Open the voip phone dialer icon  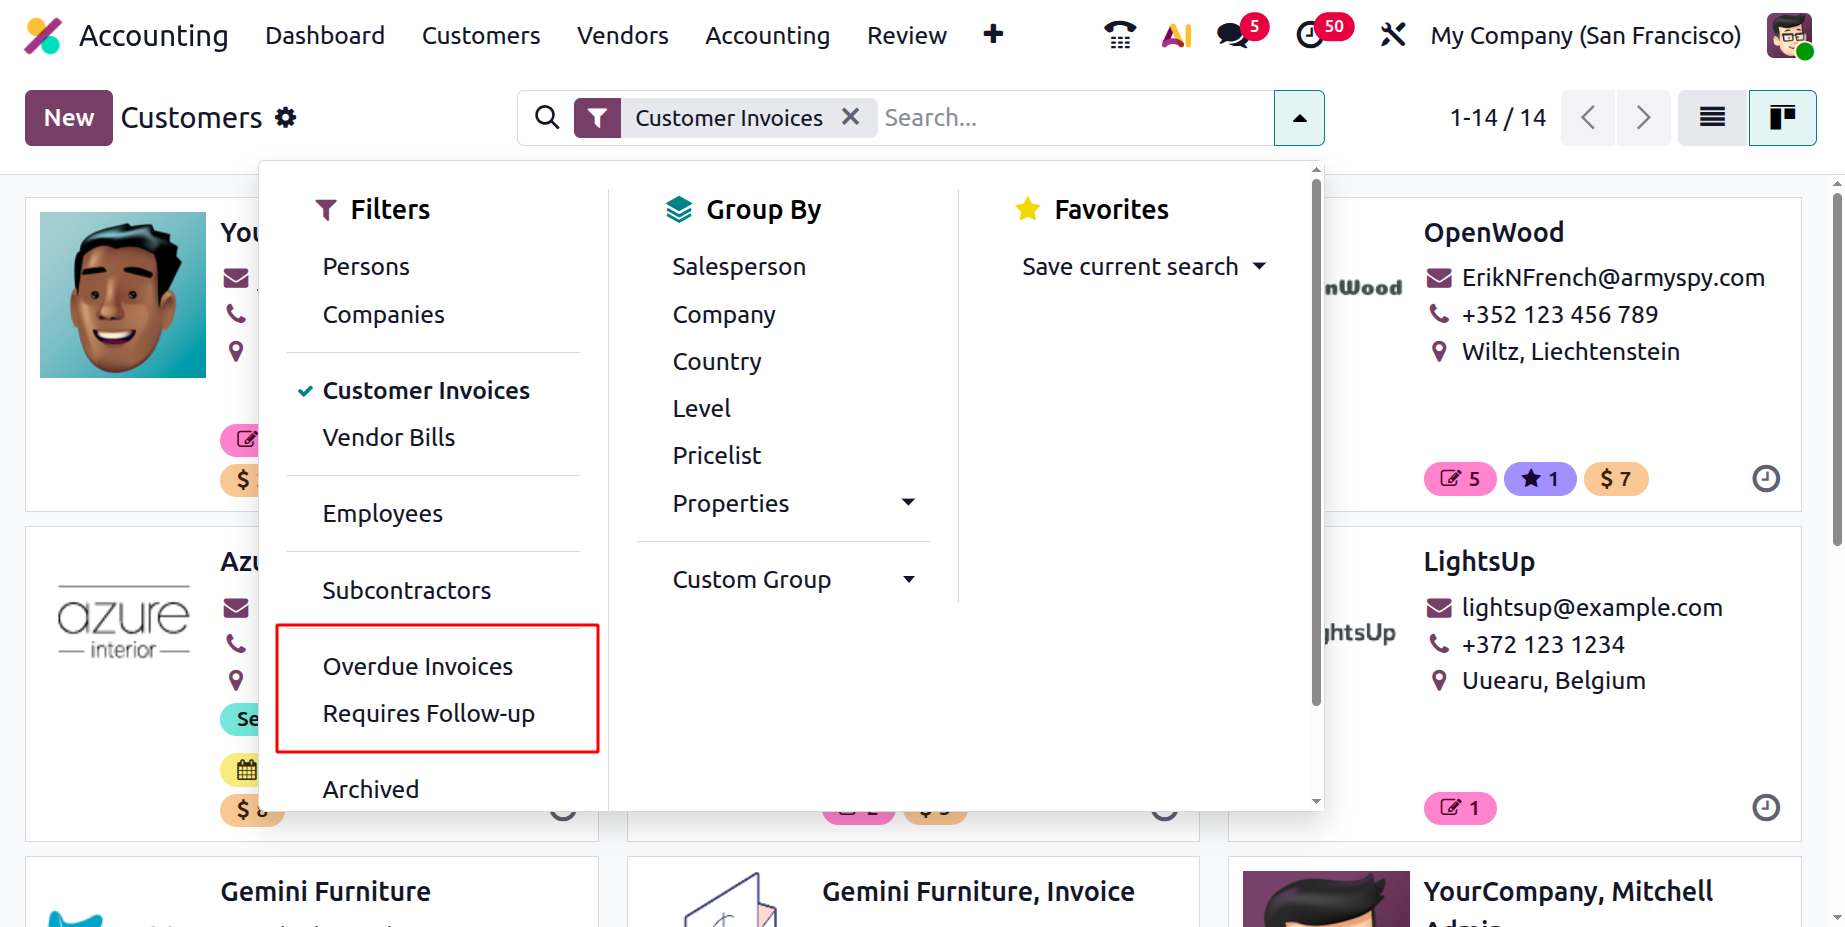tap(1120, 35)
